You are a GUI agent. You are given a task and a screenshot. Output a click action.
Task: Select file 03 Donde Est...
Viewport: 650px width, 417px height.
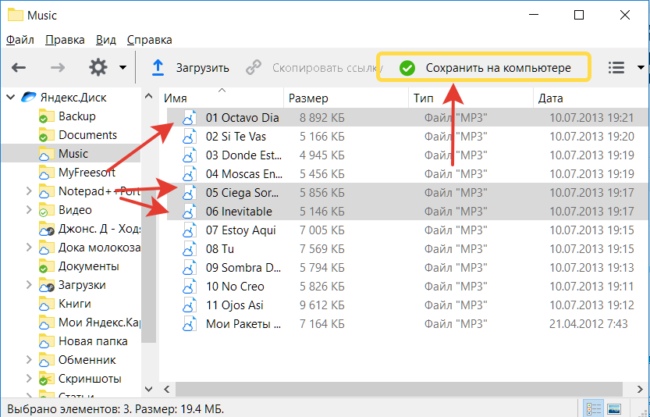[x=244, y=155]
